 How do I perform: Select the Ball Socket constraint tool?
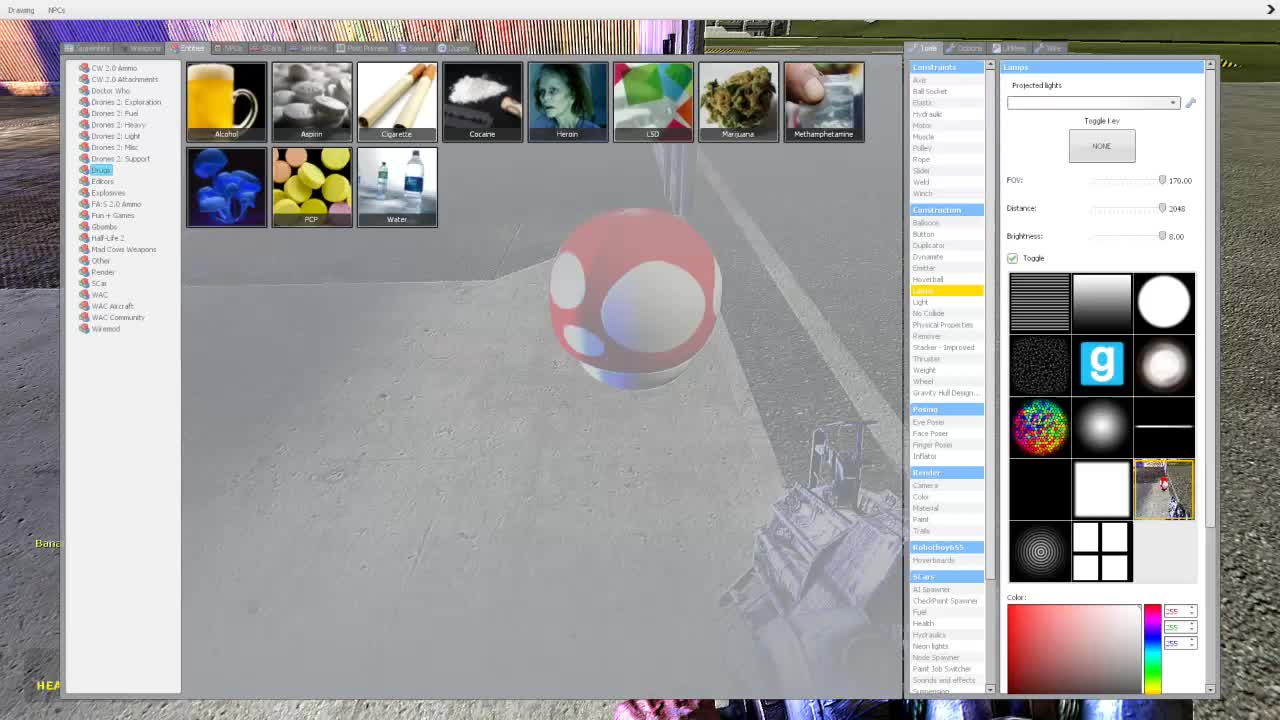(x=930, y=91)
